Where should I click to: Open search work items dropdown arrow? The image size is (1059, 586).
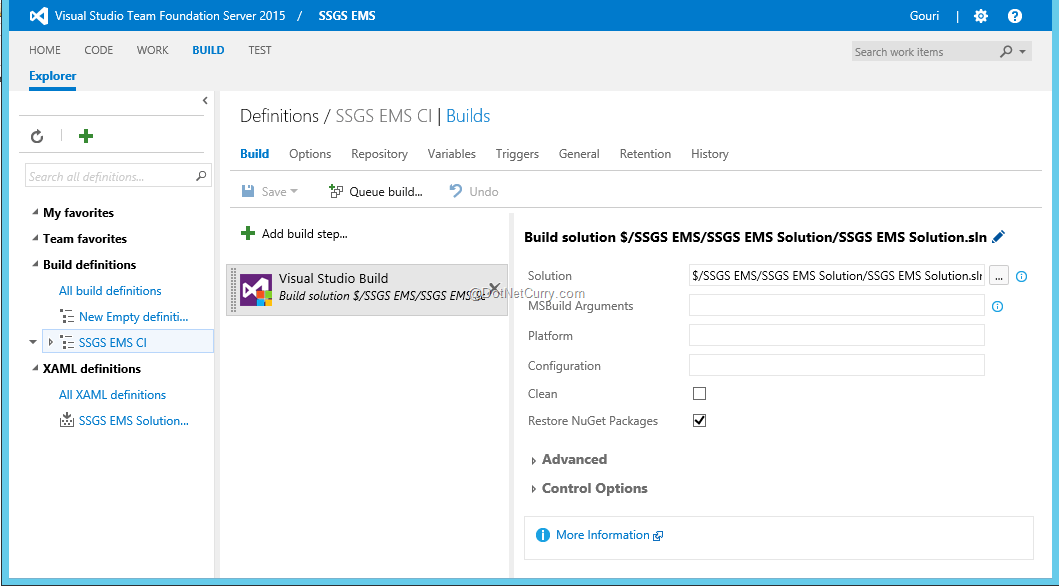pyautogui.click(x=1022, y=51)
